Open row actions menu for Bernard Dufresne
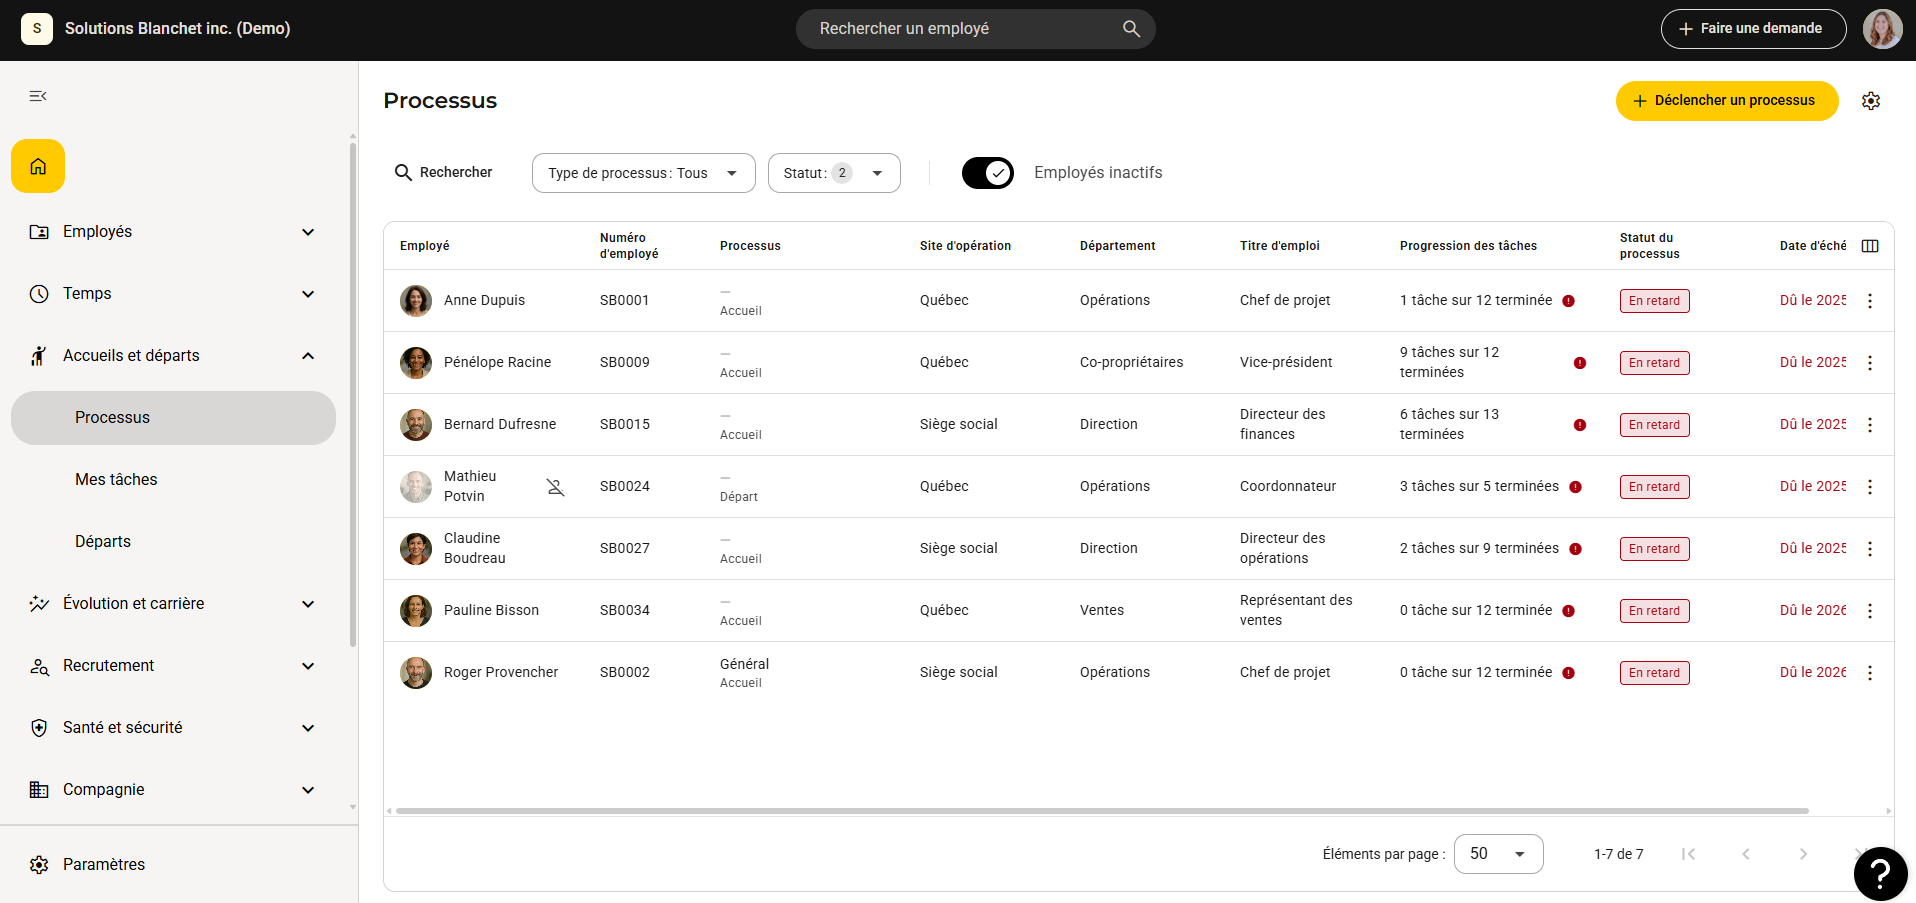 click(x=1870, y=425)
